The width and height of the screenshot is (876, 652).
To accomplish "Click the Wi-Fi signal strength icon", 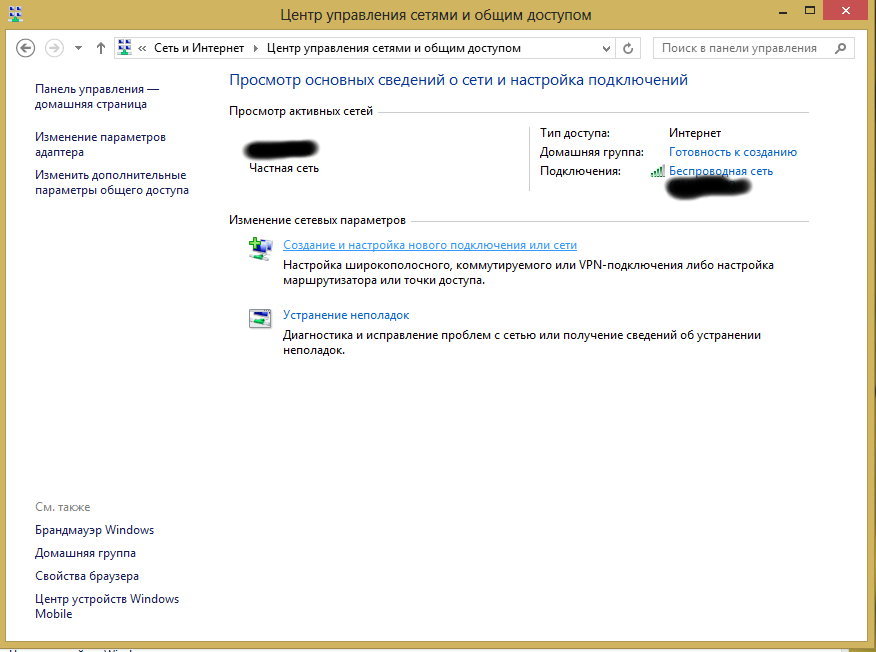I will (658, 171).
